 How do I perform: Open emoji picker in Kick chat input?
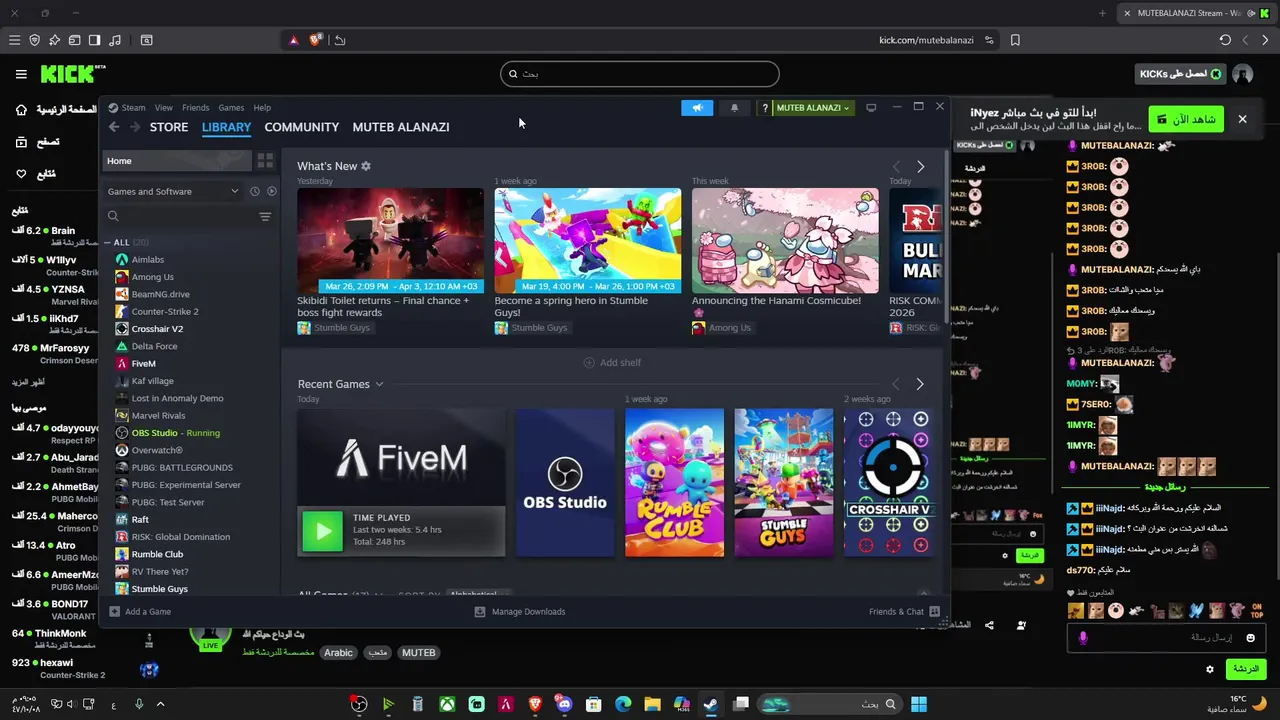click(1250, 638)
